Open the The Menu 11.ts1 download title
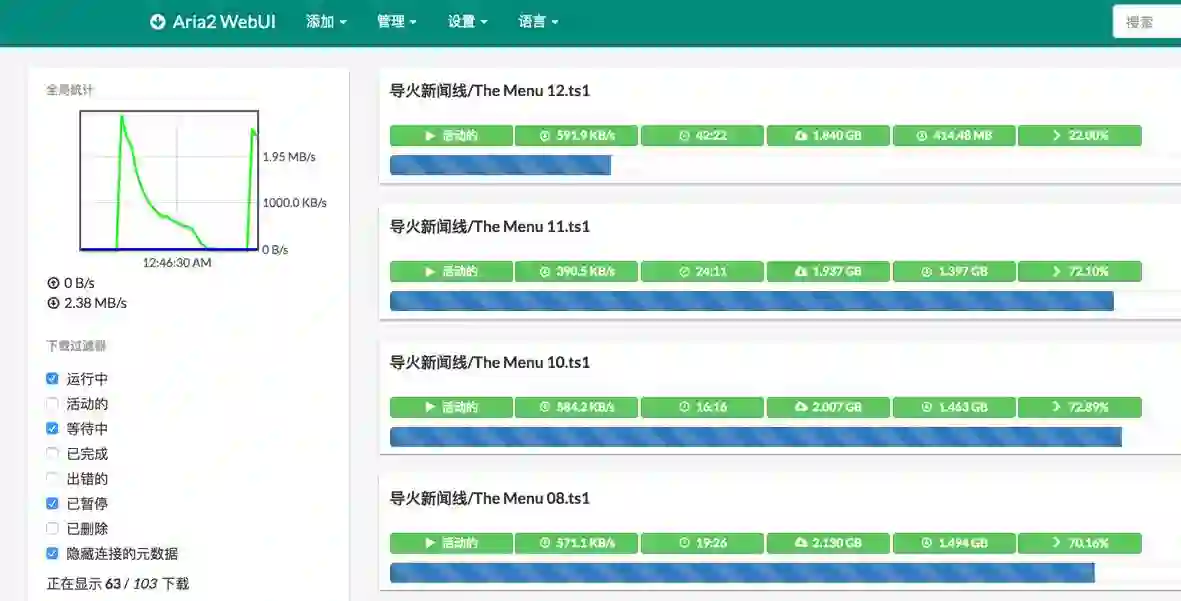This screenshot has width=1181, height=601. (490, 227)
